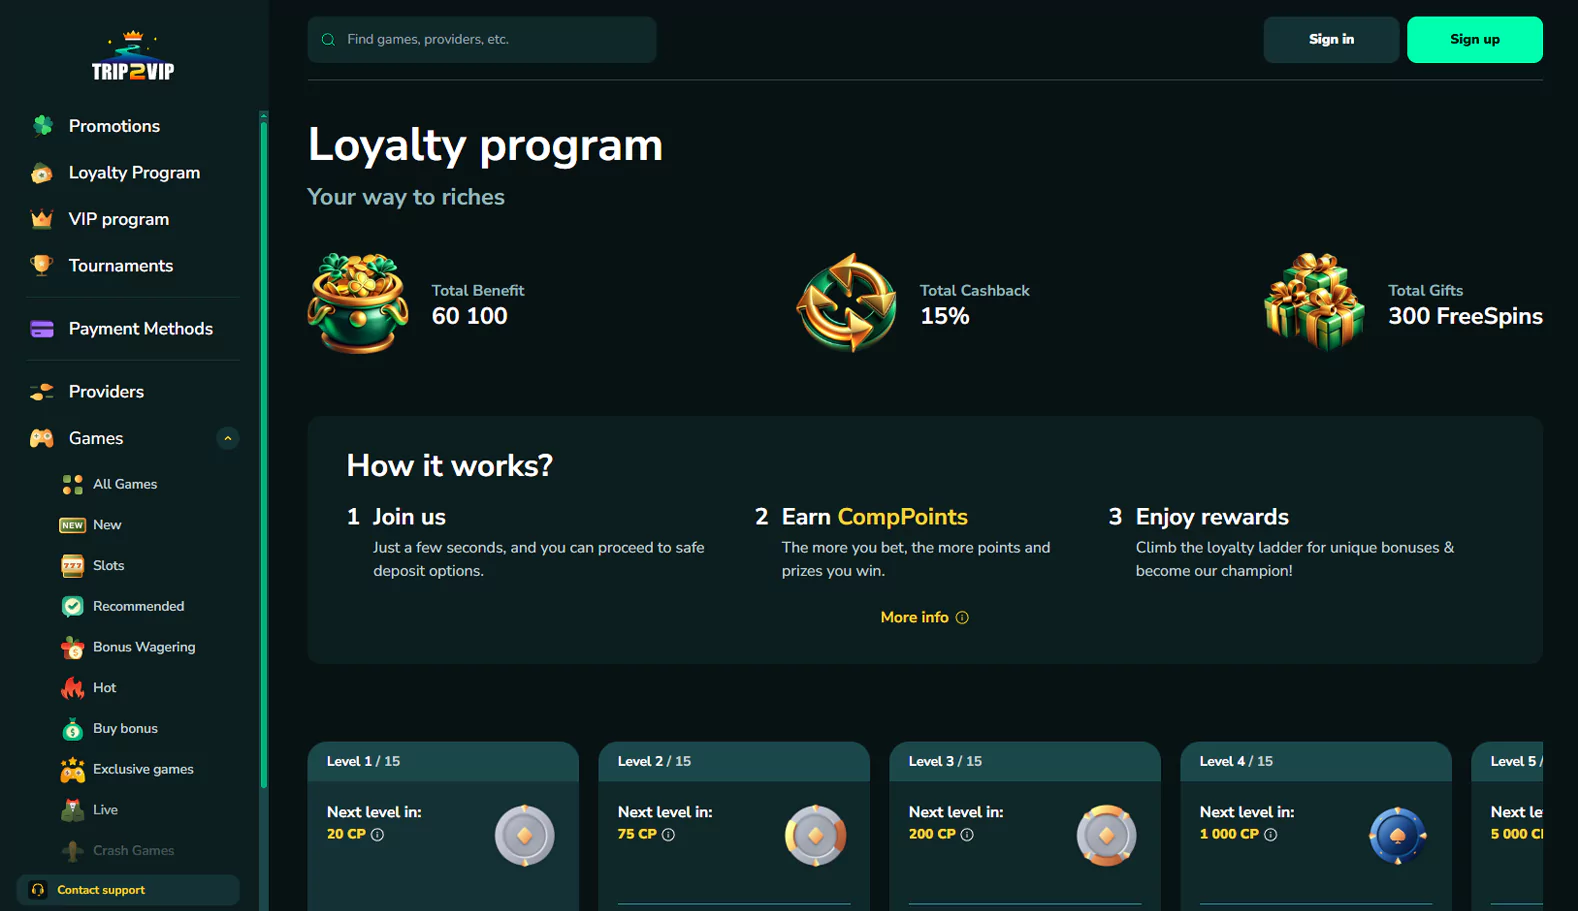Click the Tournaments trophy icon
The width and height of the screenshot is (1578, 911).
pyautogui.click(x=42, y=265)
